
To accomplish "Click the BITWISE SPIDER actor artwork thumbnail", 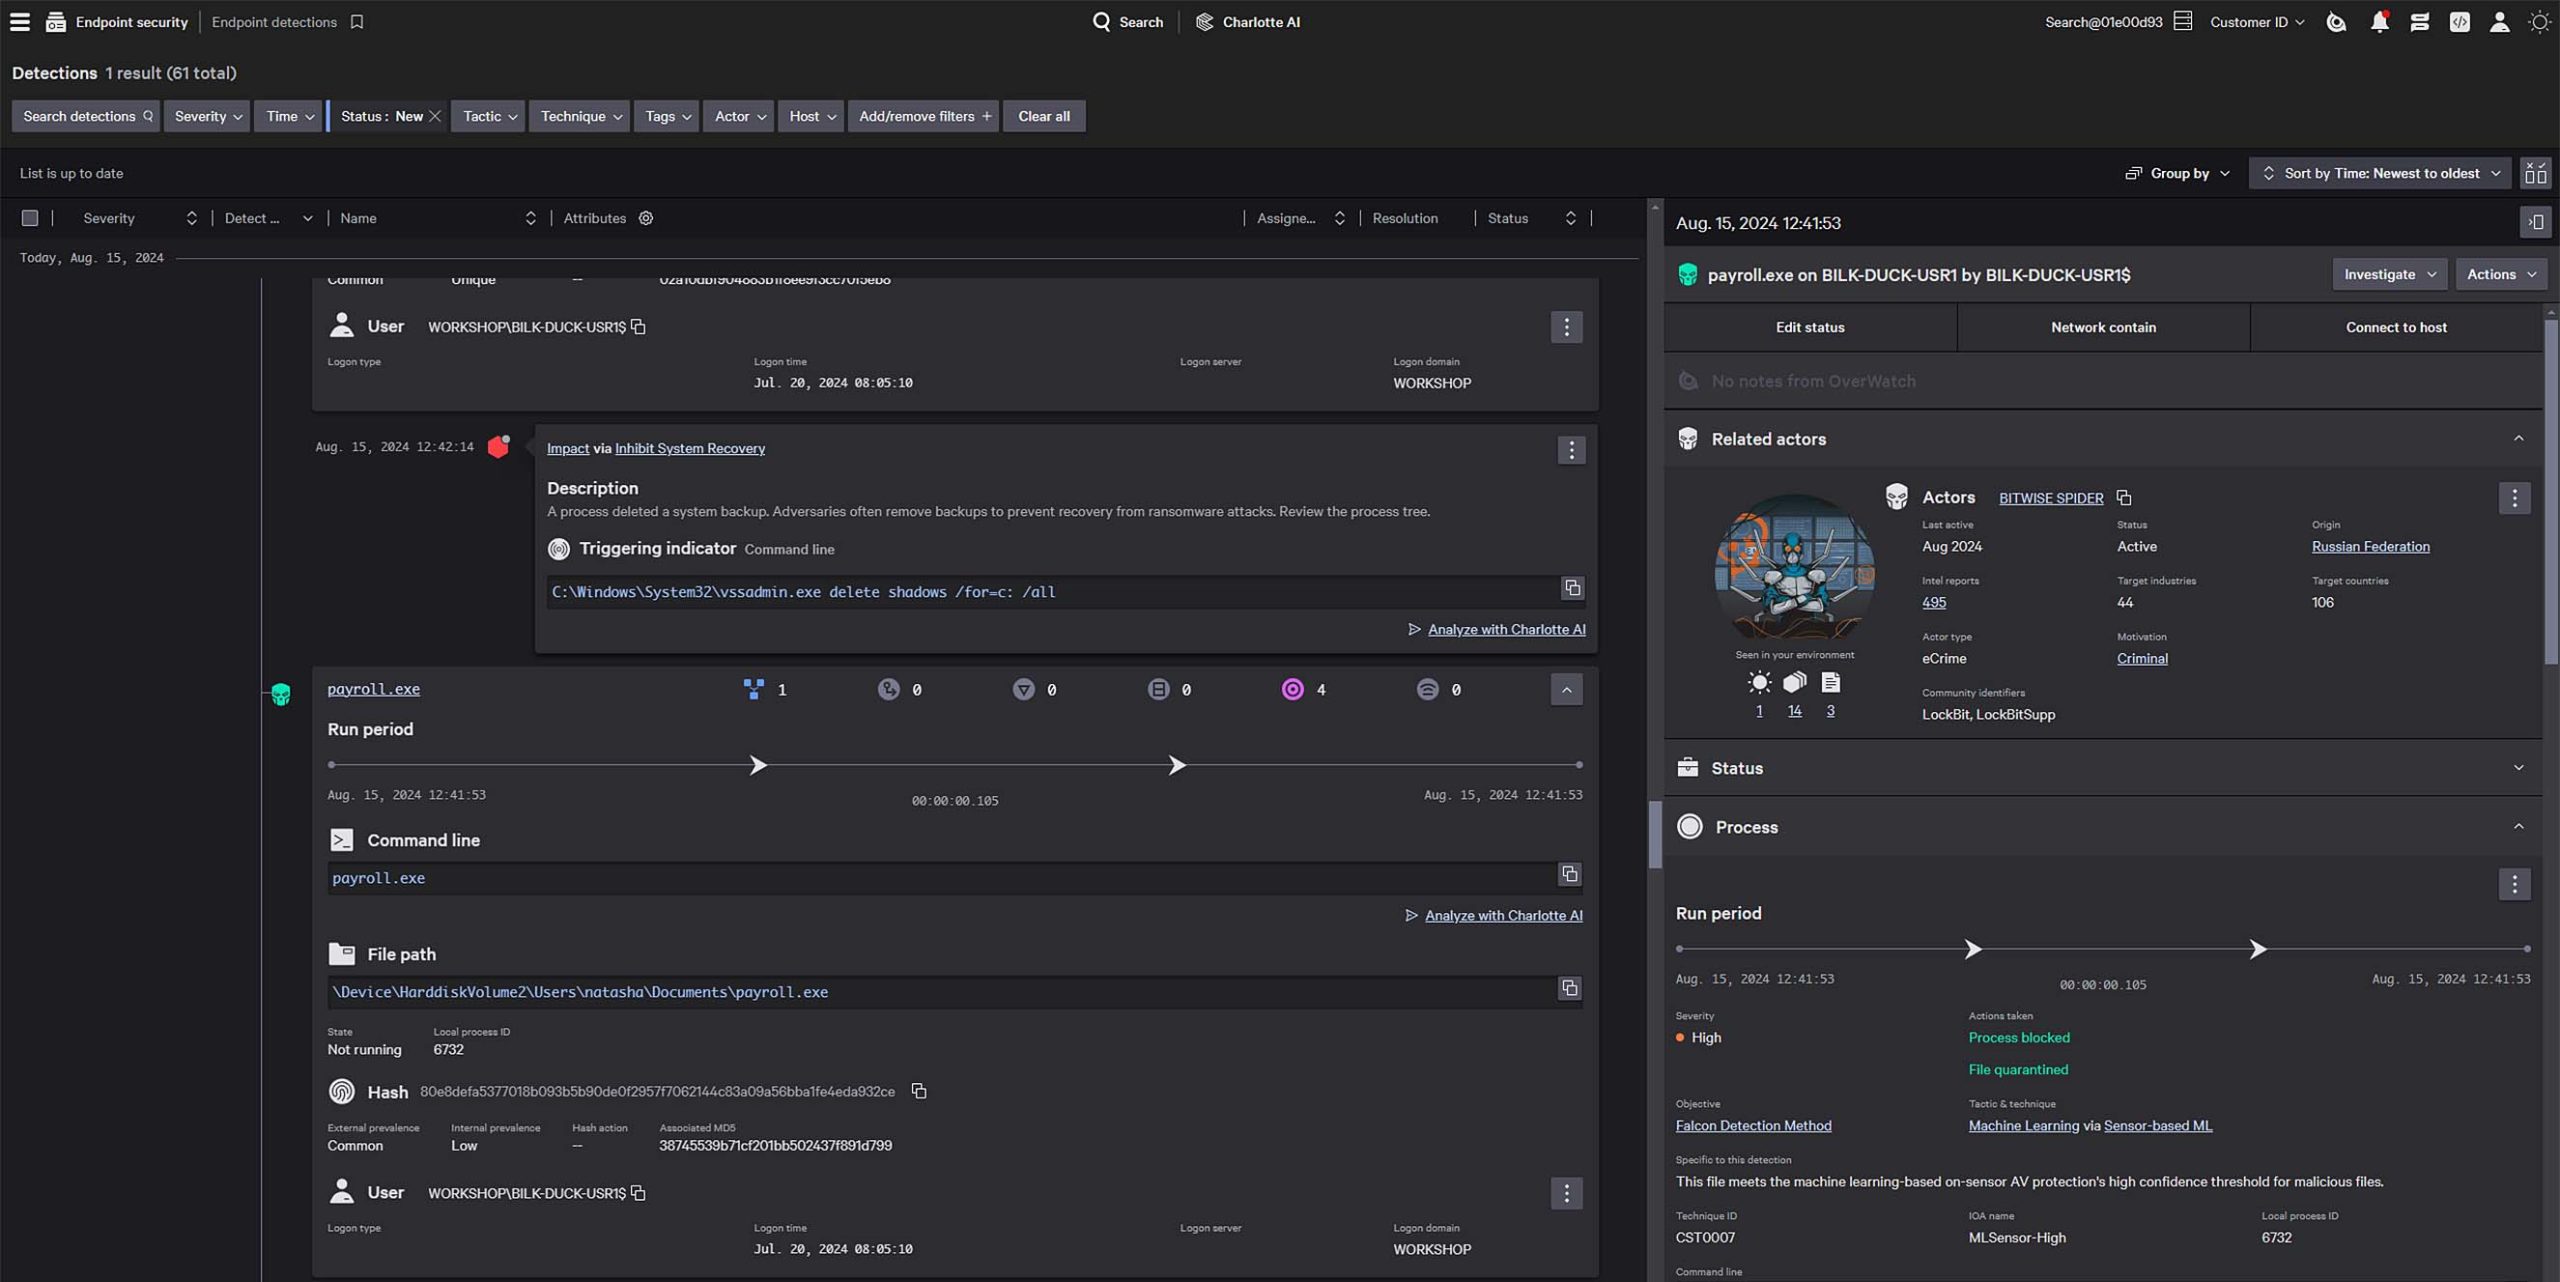I will pos(1794,567).
